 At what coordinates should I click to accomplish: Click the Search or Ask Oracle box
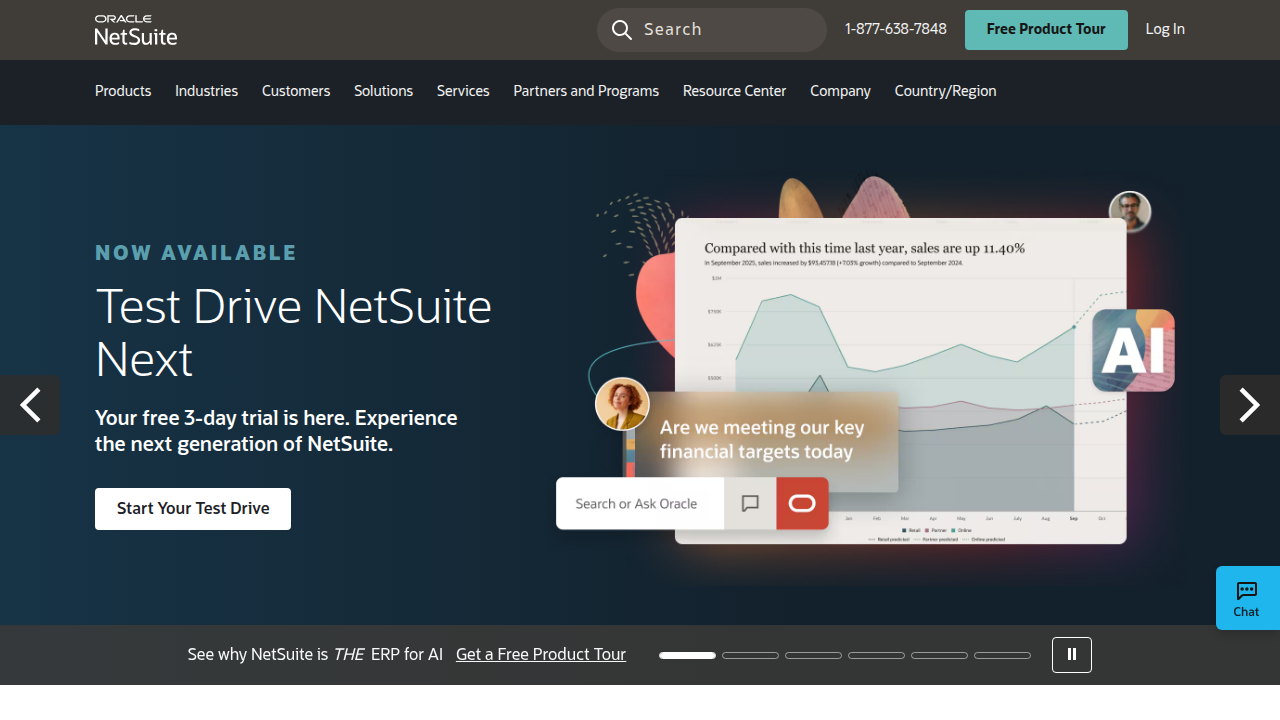(640, 503)
